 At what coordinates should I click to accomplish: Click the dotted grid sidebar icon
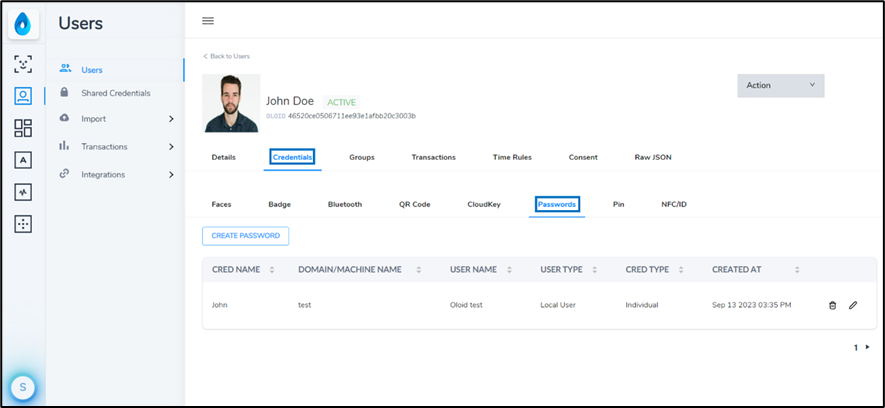click(23, 224)
